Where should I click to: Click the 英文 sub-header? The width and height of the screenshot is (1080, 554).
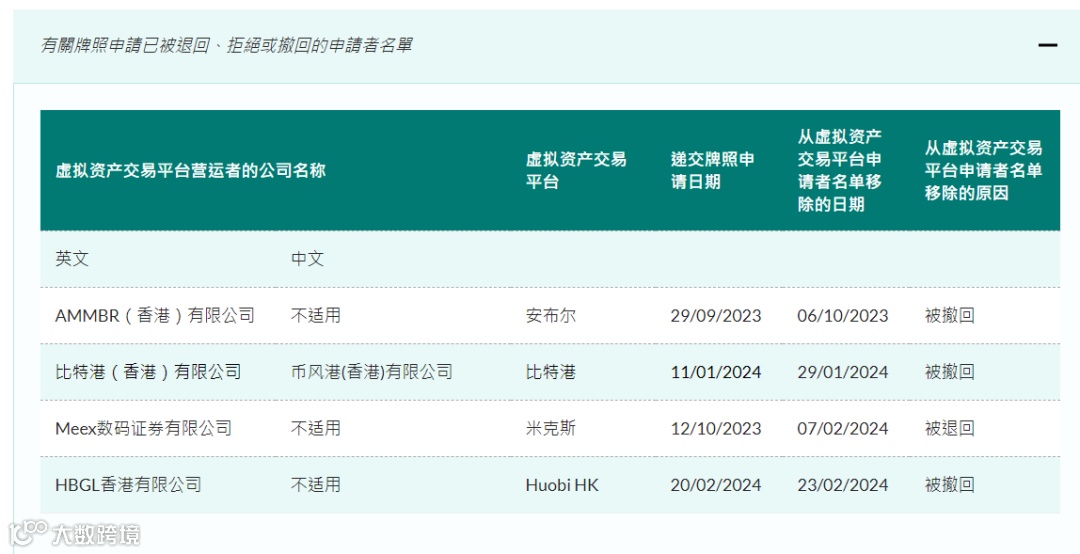pyautogui.click(x=72, y=259)
